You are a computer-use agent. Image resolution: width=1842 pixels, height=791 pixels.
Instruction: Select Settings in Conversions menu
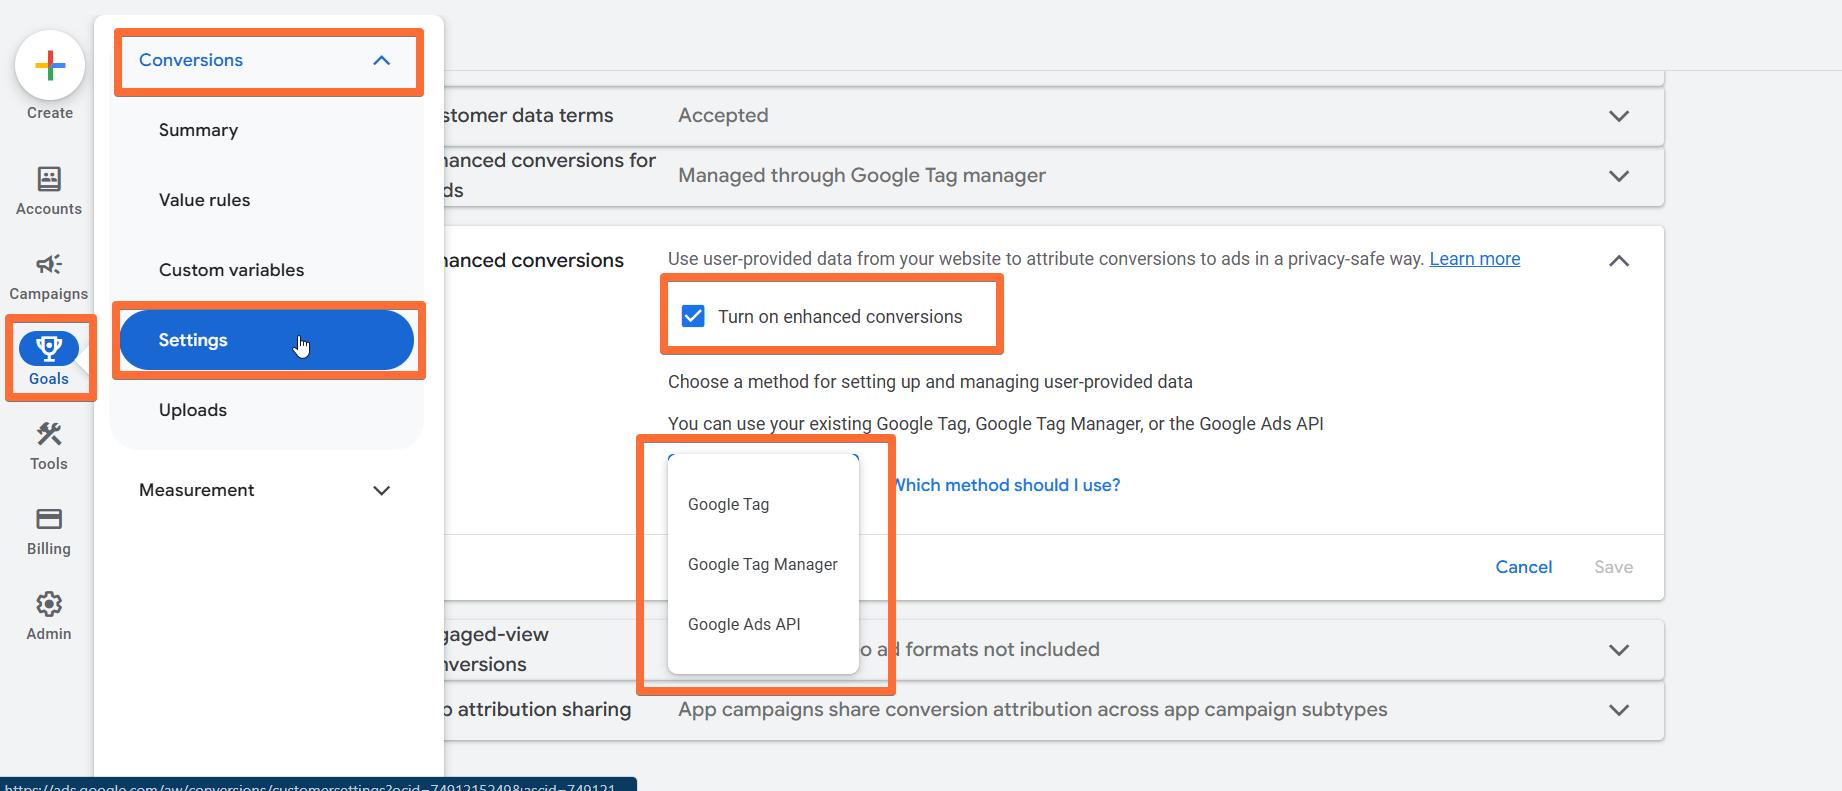266,340
